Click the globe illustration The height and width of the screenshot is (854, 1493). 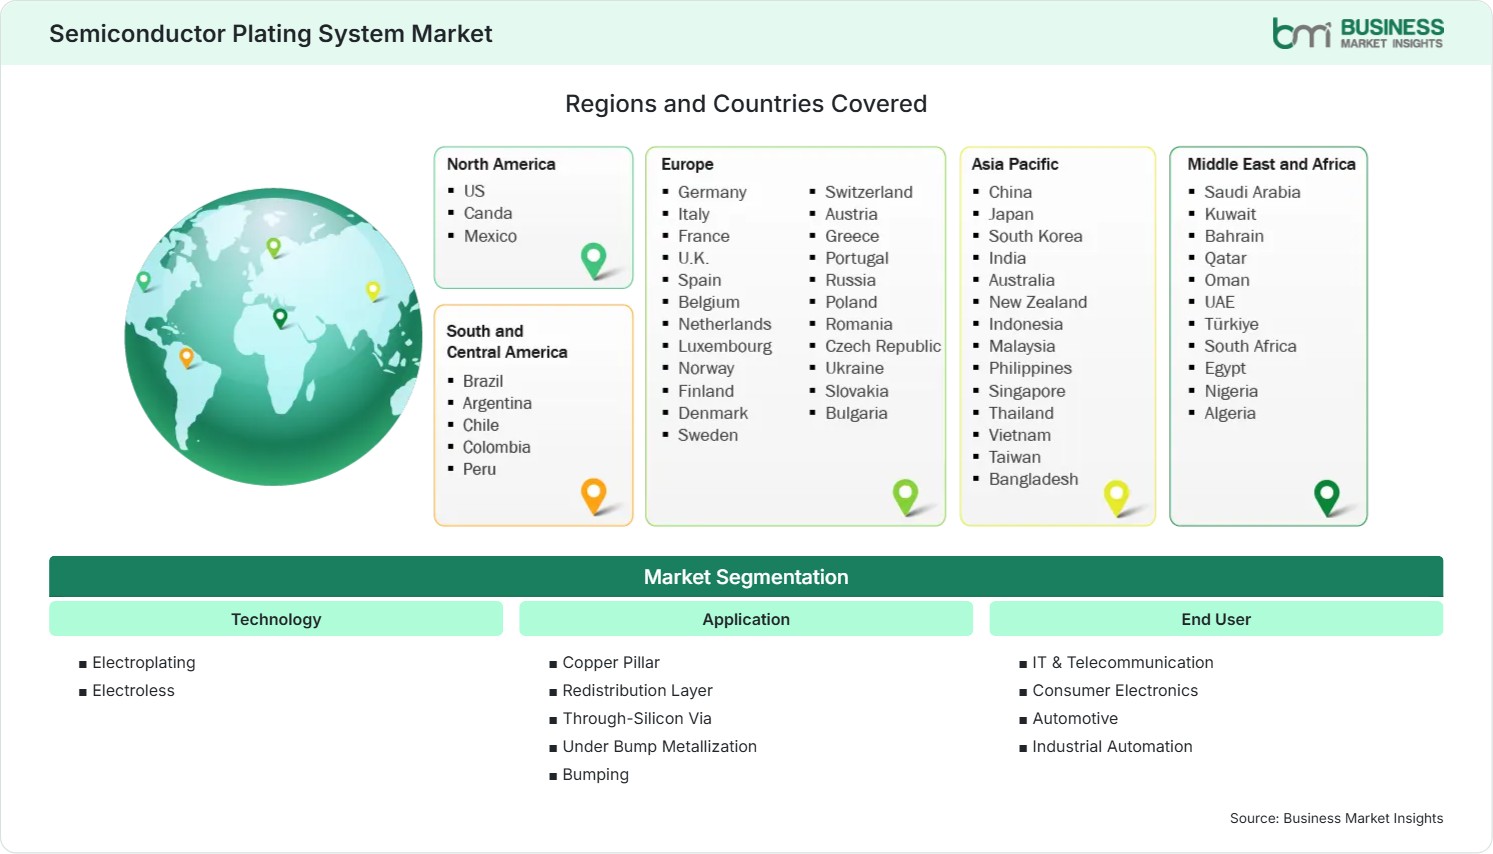click(x=273, y=337)
